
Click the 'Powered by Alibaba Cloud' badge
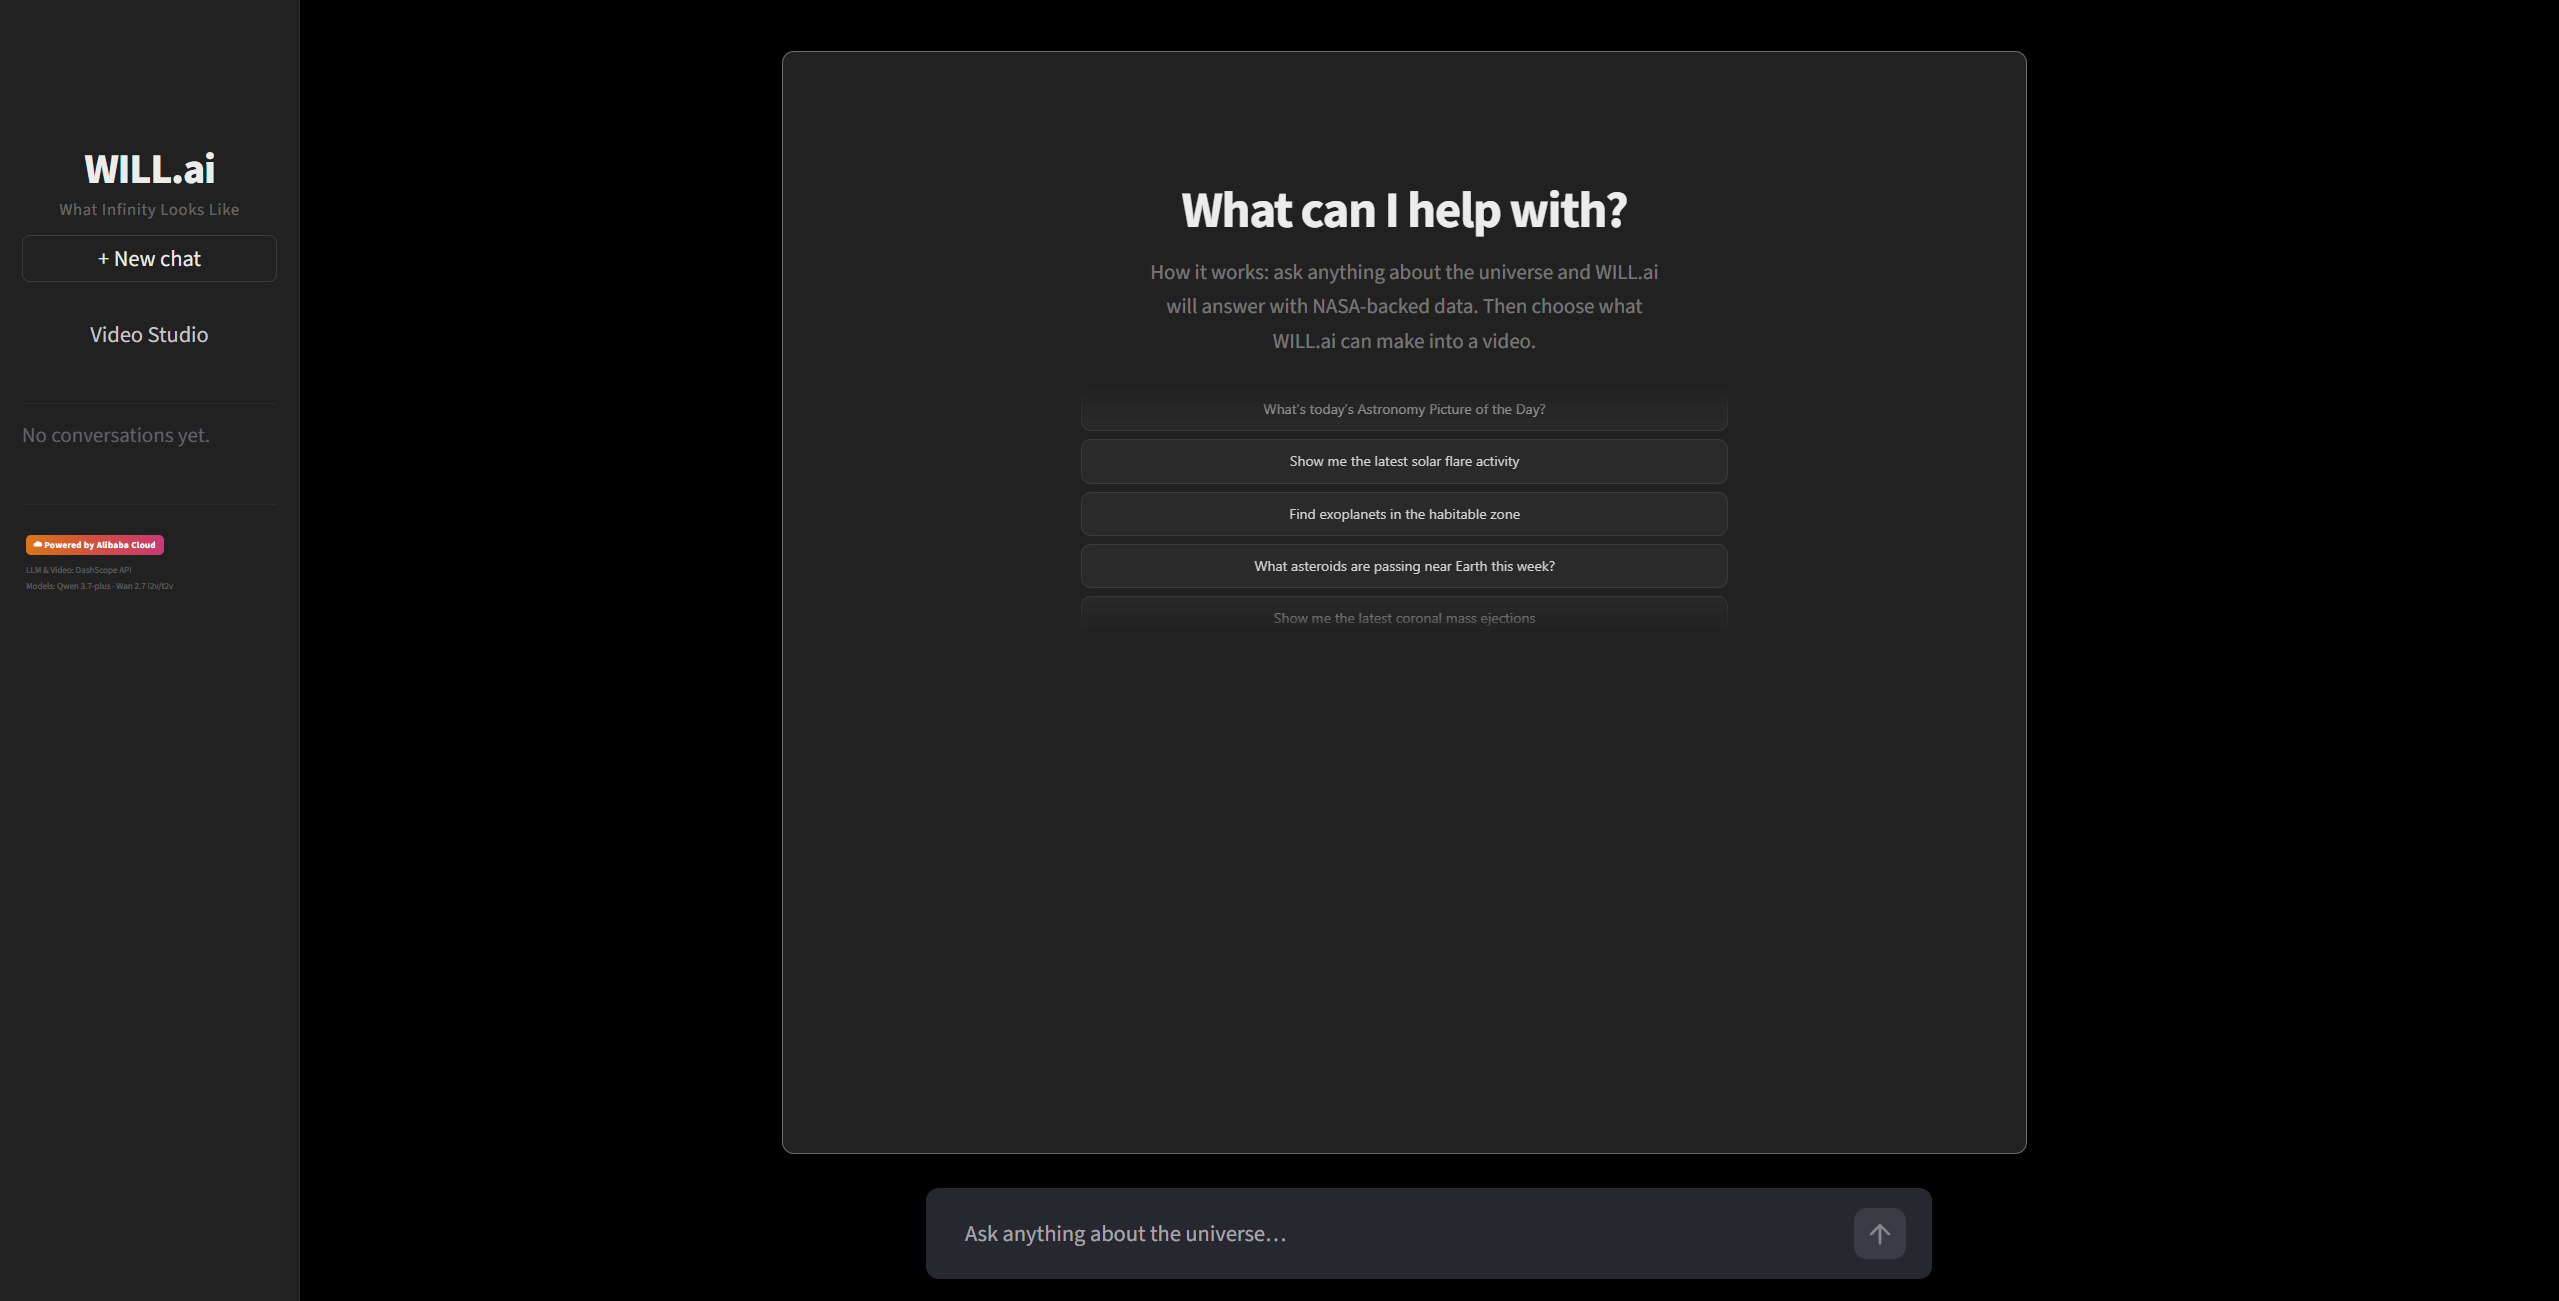click(x=95, y=545)
